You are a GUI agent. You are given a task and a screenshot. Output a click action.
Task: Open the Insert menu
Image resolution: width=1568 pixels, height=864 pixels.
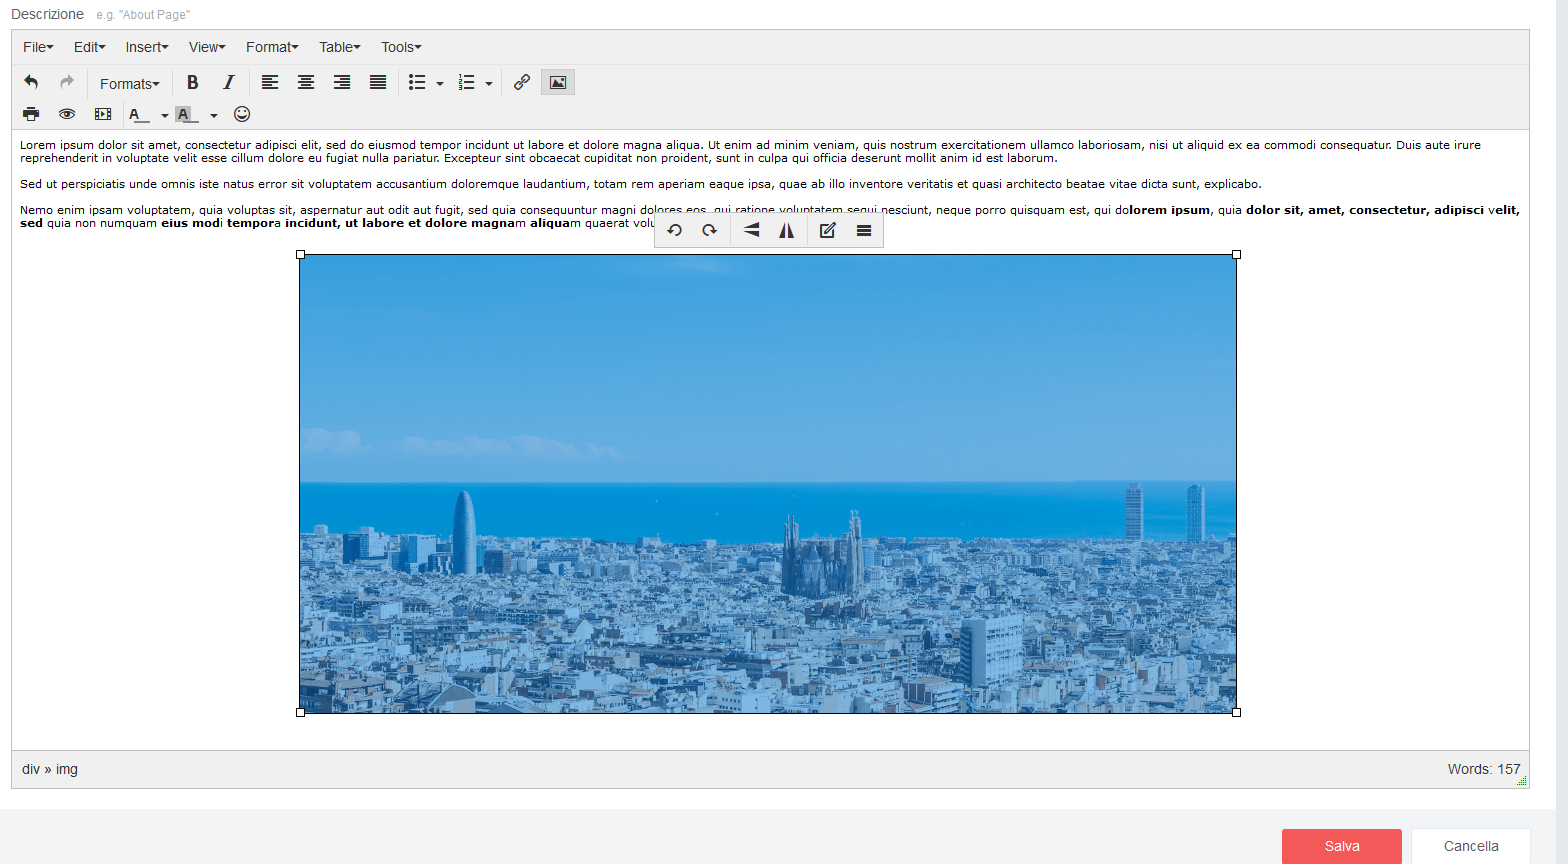tap(147, 47)
